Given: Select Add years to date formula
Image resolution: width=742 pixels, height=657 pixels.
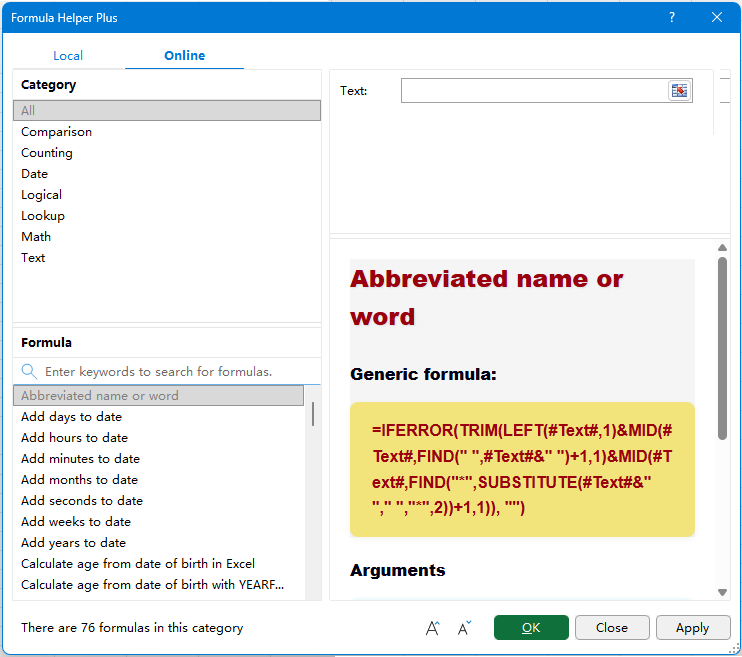Looking at the screenshot, I should pyautogui.click(x=159, y=542).
